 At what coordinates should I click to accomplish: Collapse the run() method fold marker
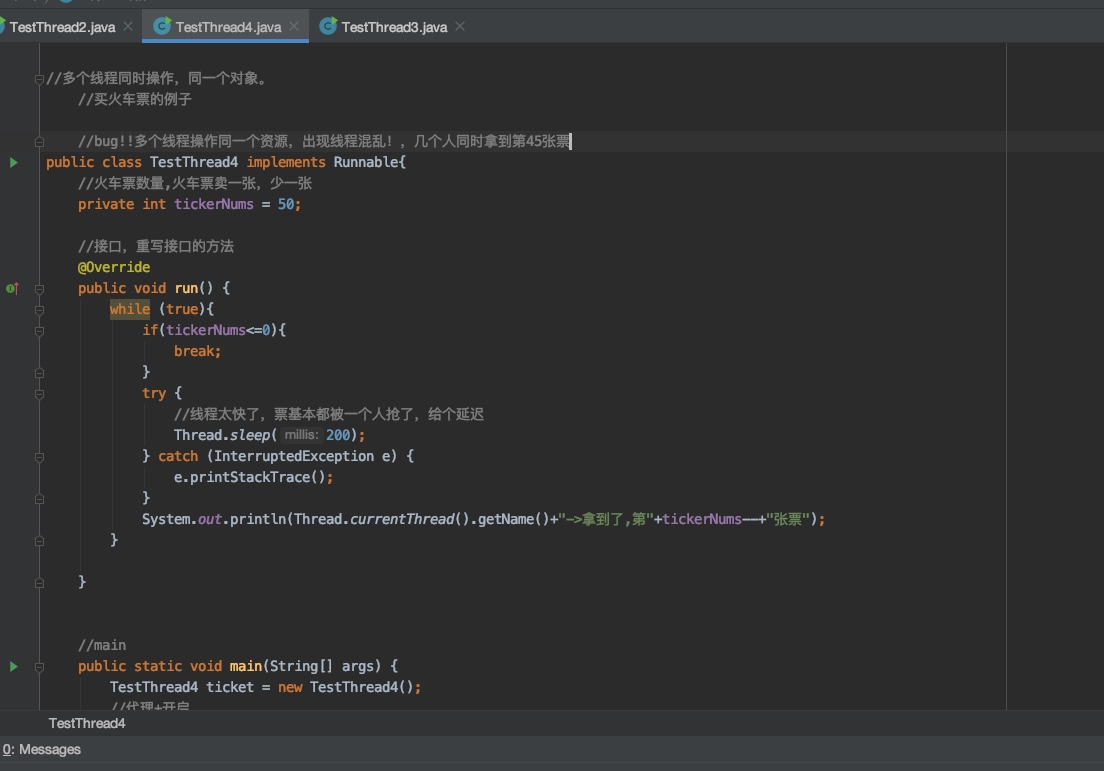tap(39, 288)
